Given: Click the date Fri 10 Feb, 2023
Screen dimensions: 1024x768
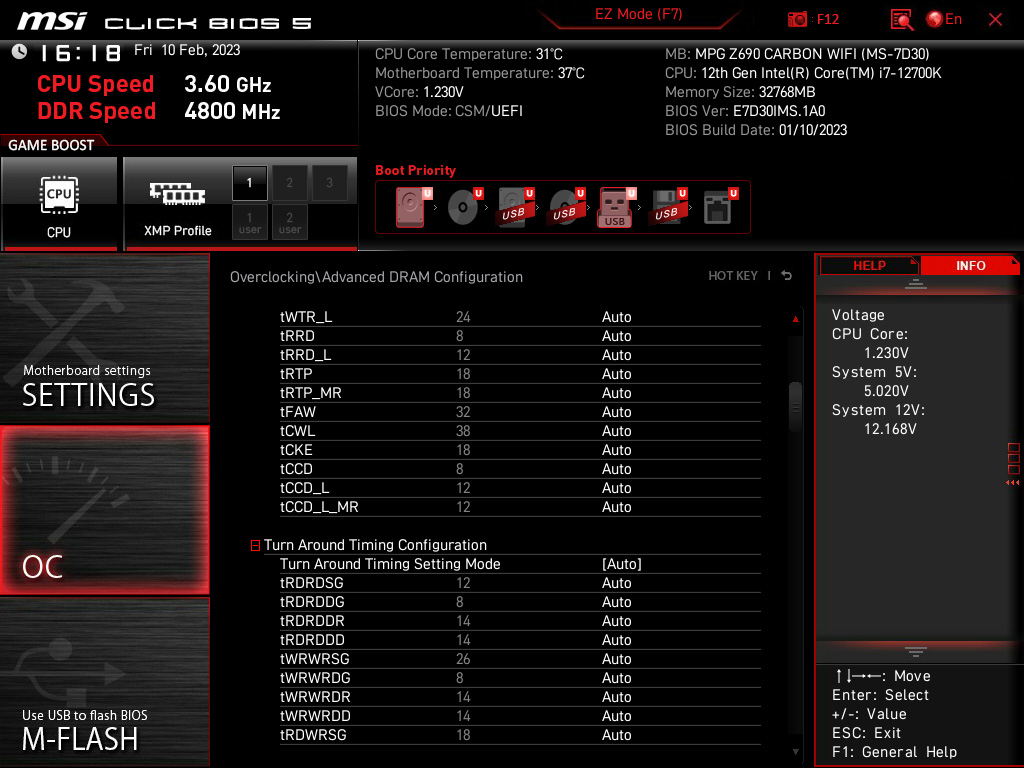Looking at the screenshot, I should click(187, 50).
